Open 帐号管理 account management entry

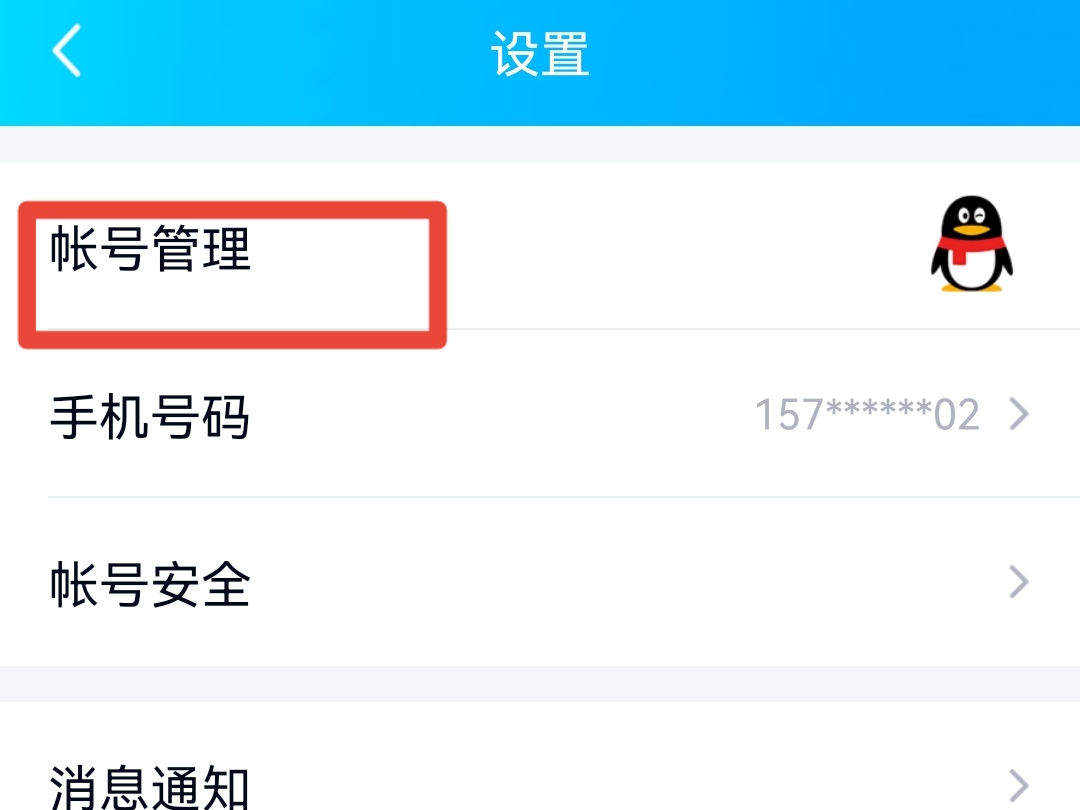150,248
